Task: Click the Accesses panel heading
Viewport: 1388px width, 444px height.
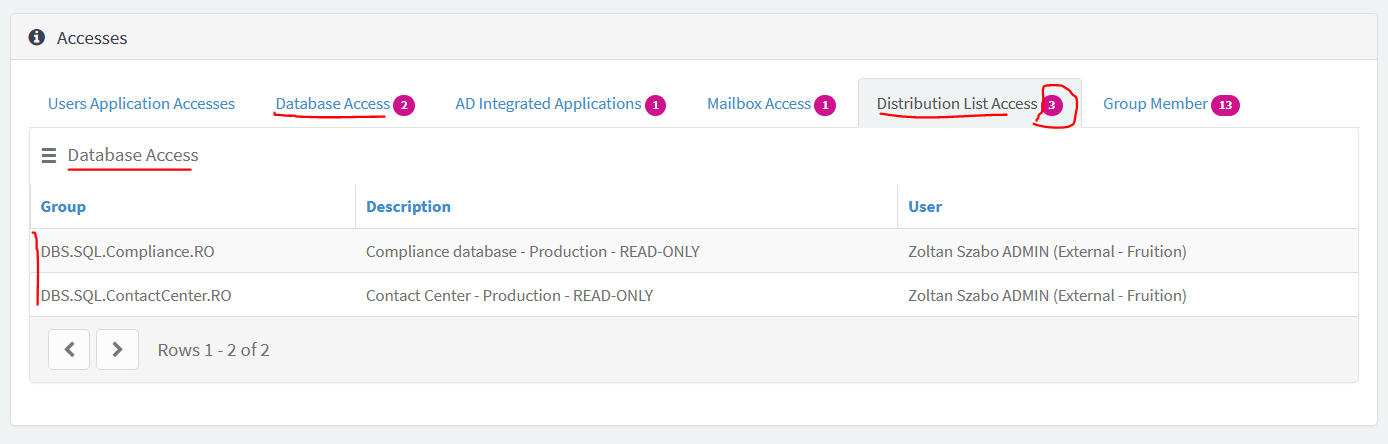Action: coord(92,38)
